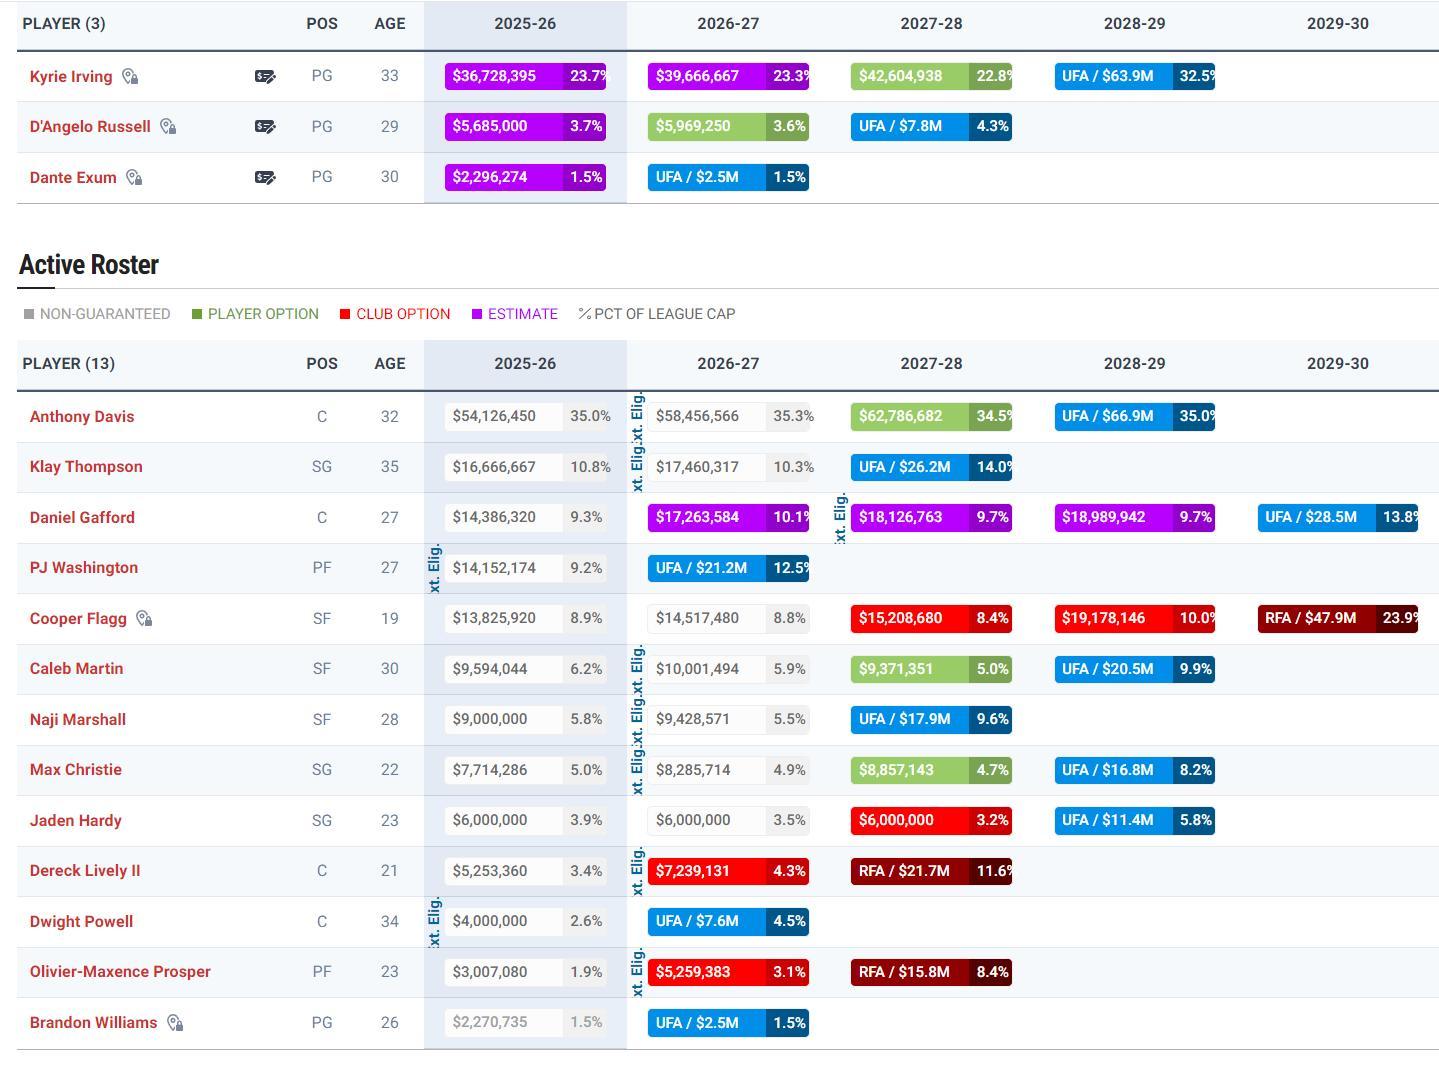Click the pin-lock icon beside Brandon Williams
1439x1065 pixels.
coord(175,1023)
